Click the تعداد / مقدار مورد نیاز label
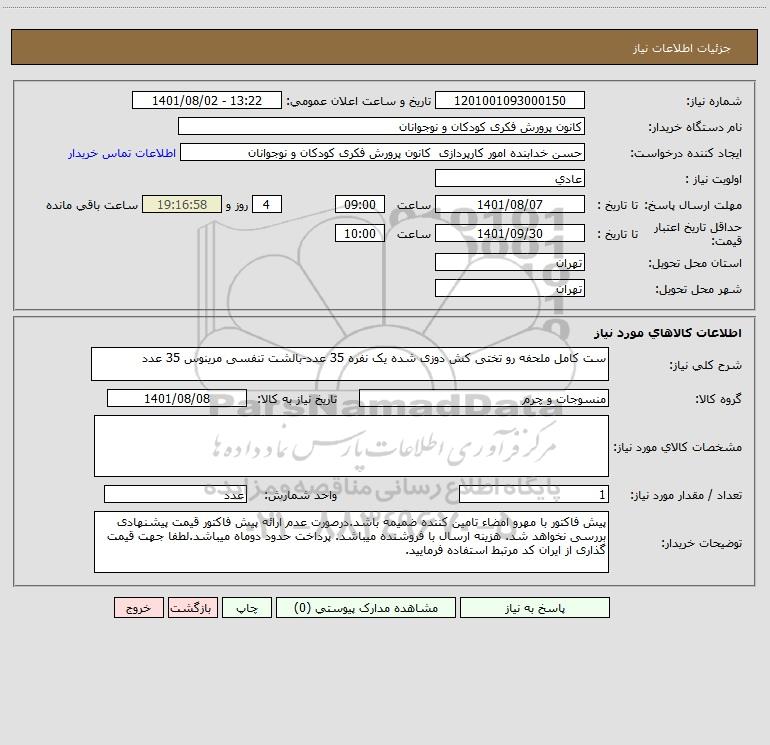This screenshot has height=745, width=770. 686,496
